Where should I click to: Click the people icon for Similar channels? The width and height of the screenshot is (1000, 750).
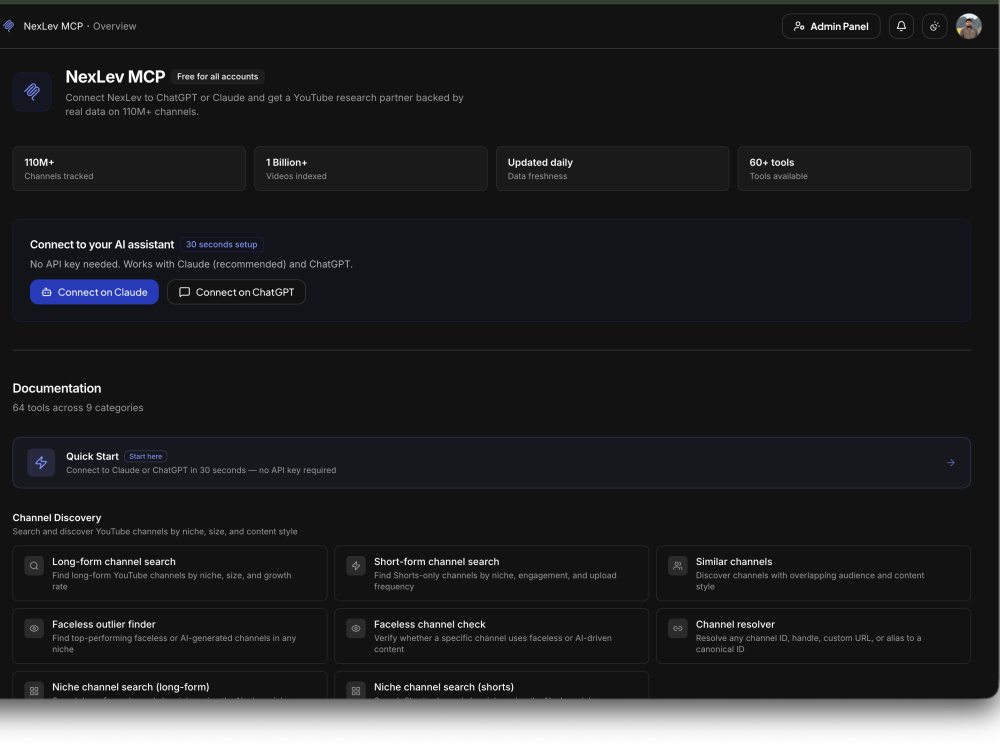[677, 566]
